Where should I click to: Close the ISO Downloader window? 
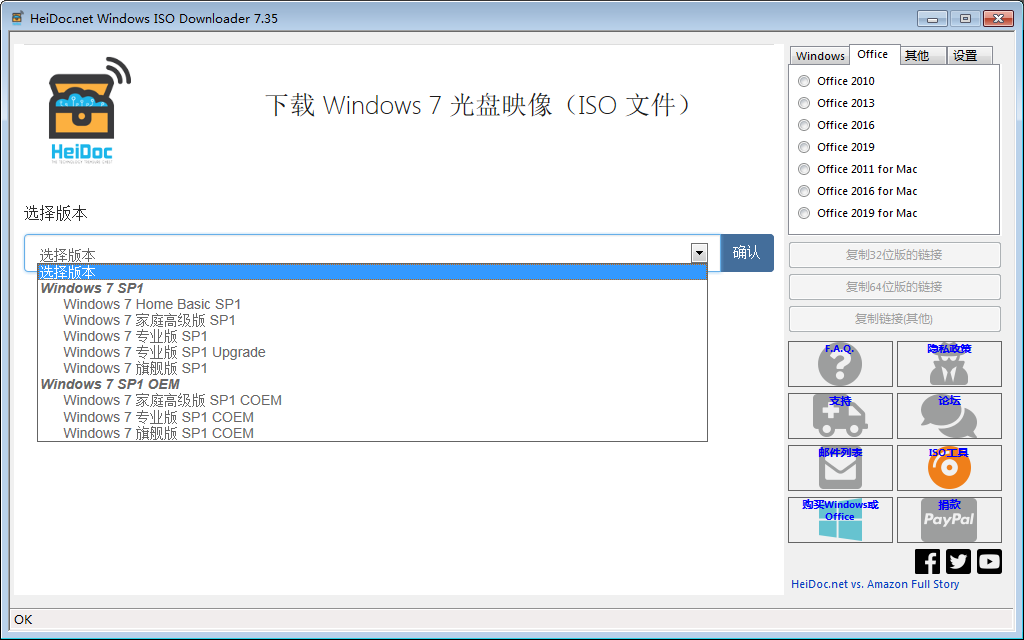click(999, 19)
